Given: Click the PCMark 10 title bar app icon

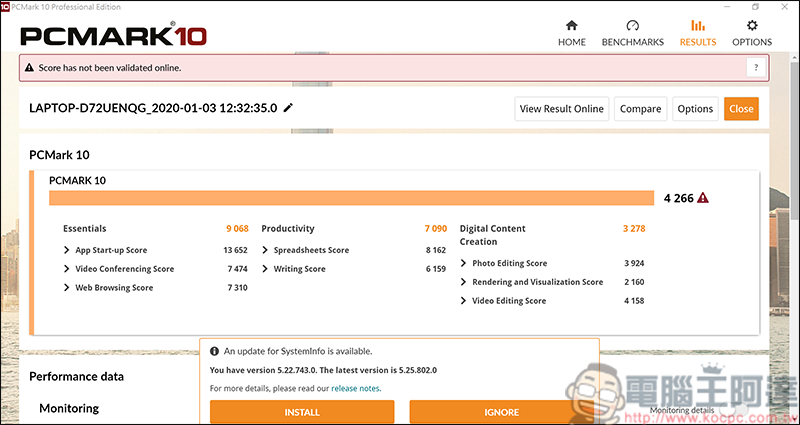Looking at the screenshot, I should coord(5,7).
